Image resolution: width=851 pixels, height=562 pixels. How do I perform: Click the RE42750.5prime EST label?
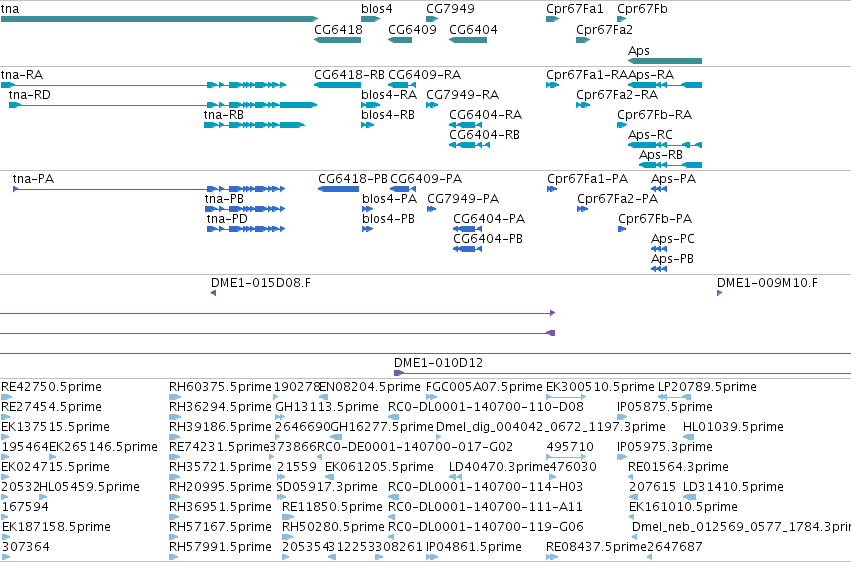52,387
